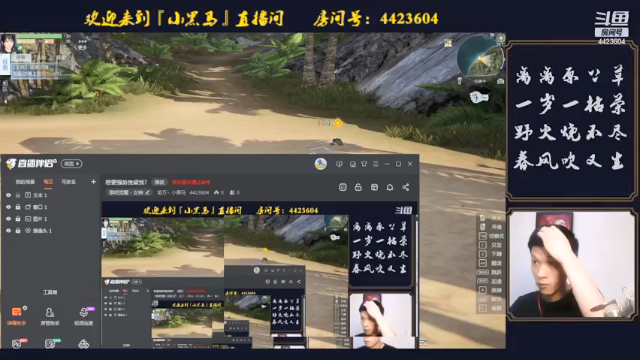
Task: Open the pill dropdown beside 直播伴侣 logo
Action: 72,164
